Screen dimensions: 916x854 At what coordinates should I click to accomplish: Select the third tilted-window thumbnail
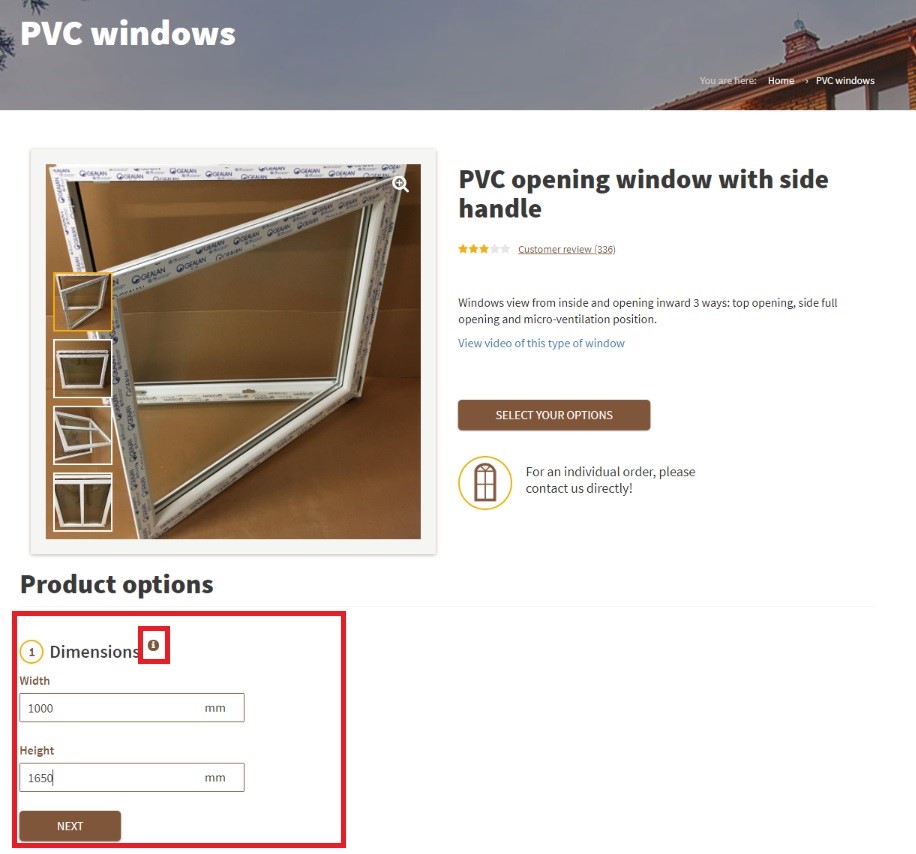pos(82,435)
